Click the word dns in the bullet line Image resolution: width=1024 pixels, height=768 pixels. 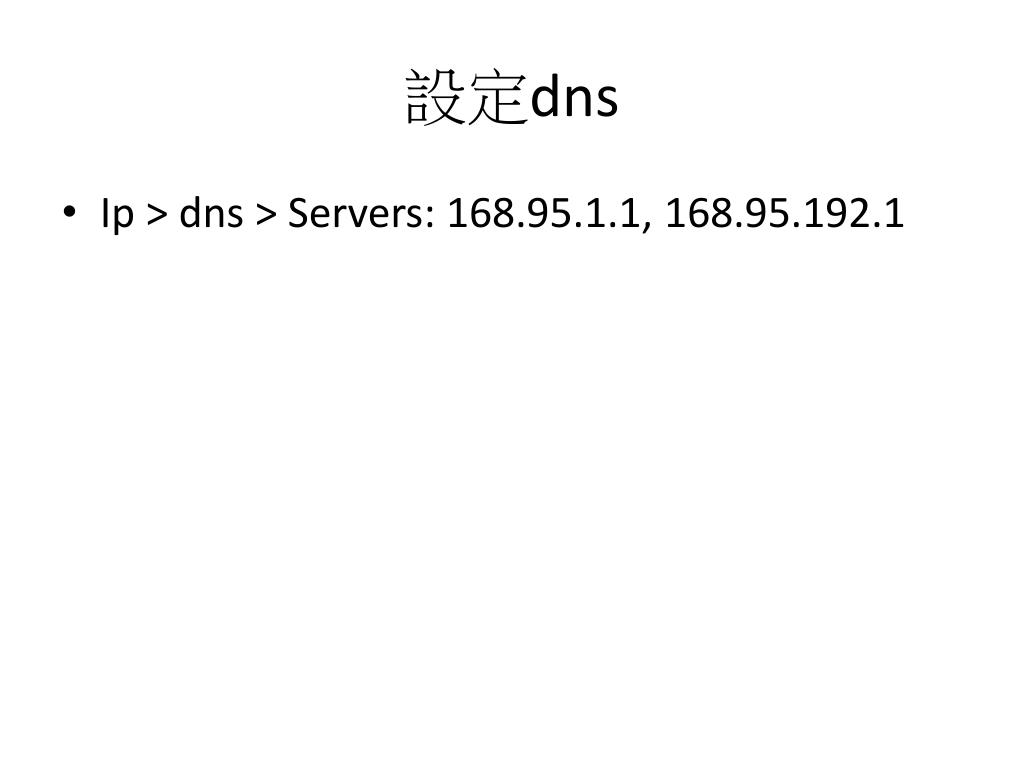click(x=212, y=212)
